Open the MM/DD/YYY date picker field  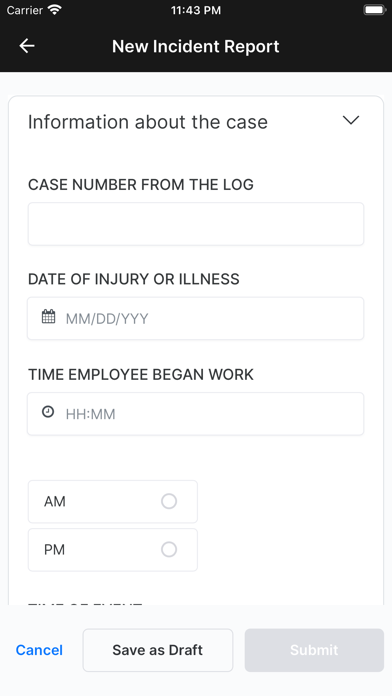(196, 318)
